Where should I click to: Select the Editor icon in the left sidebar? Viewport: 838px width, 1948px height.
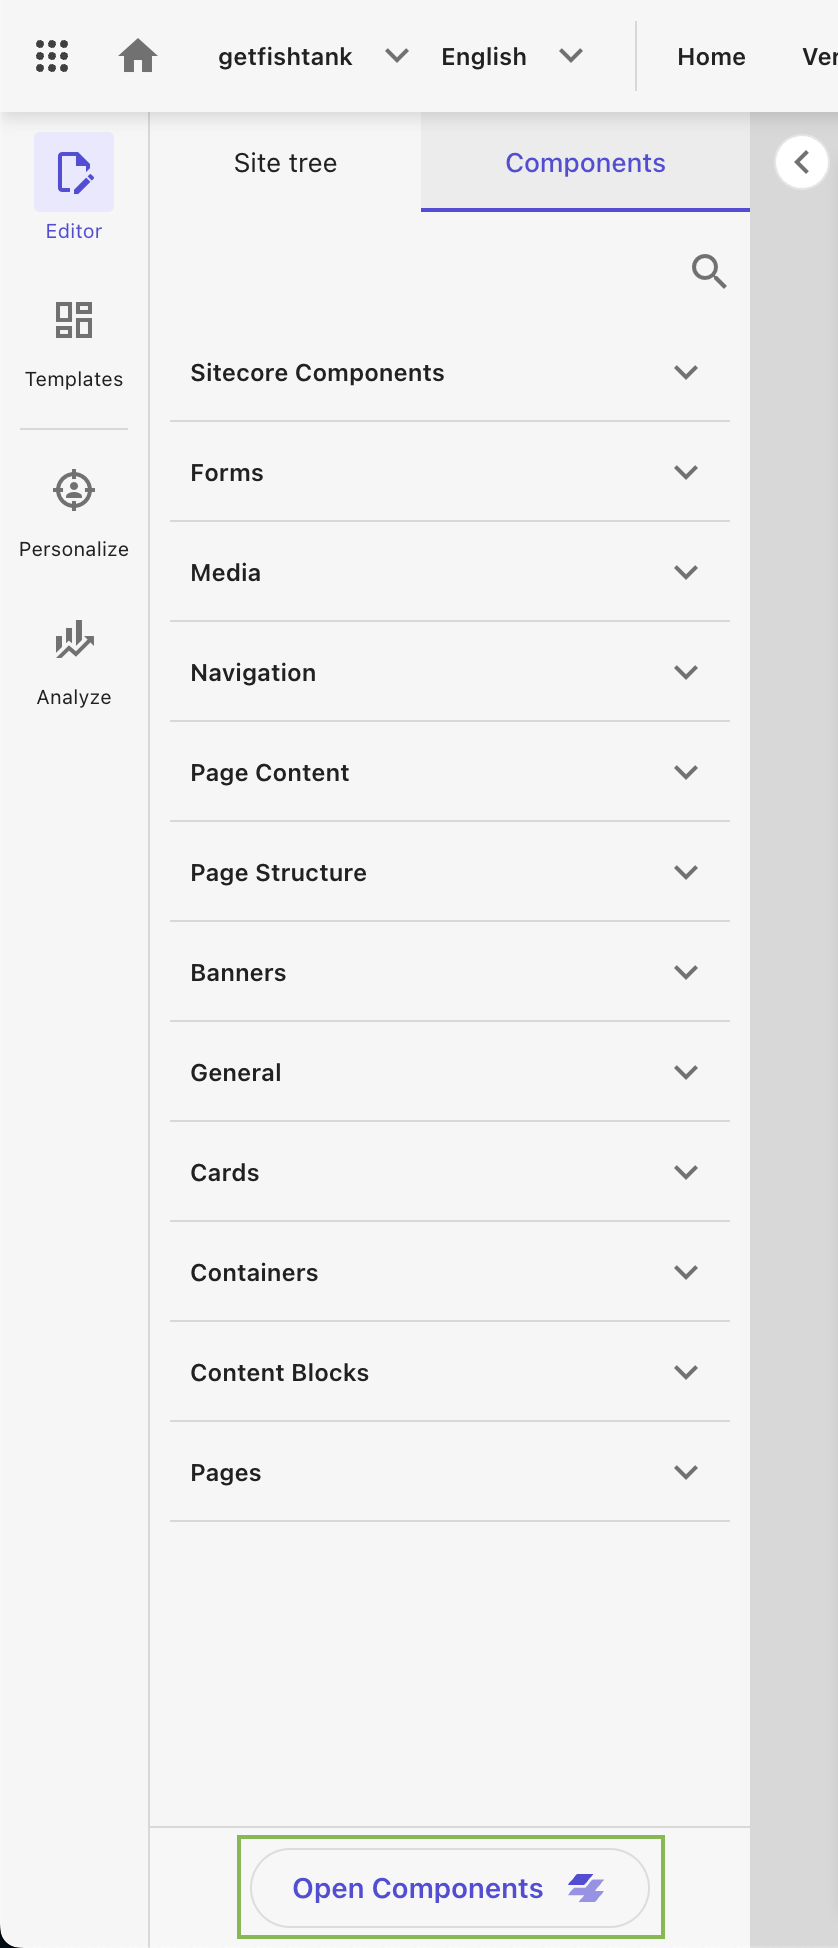(73, 171)
